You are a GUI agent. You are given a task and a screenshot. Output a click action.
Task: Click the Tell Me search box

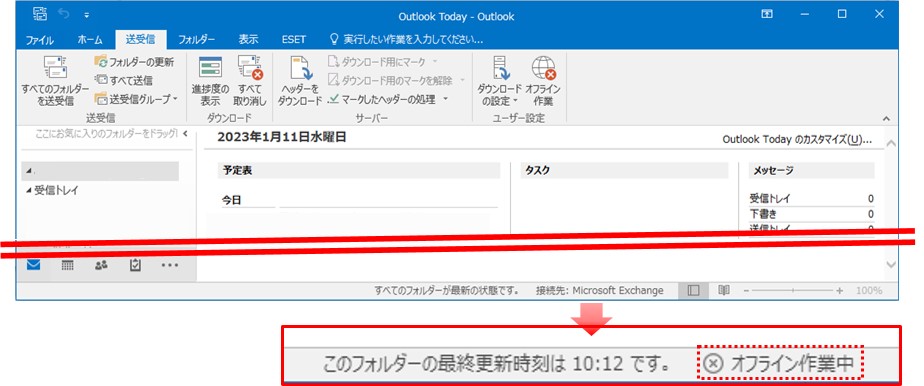[407, 39]
